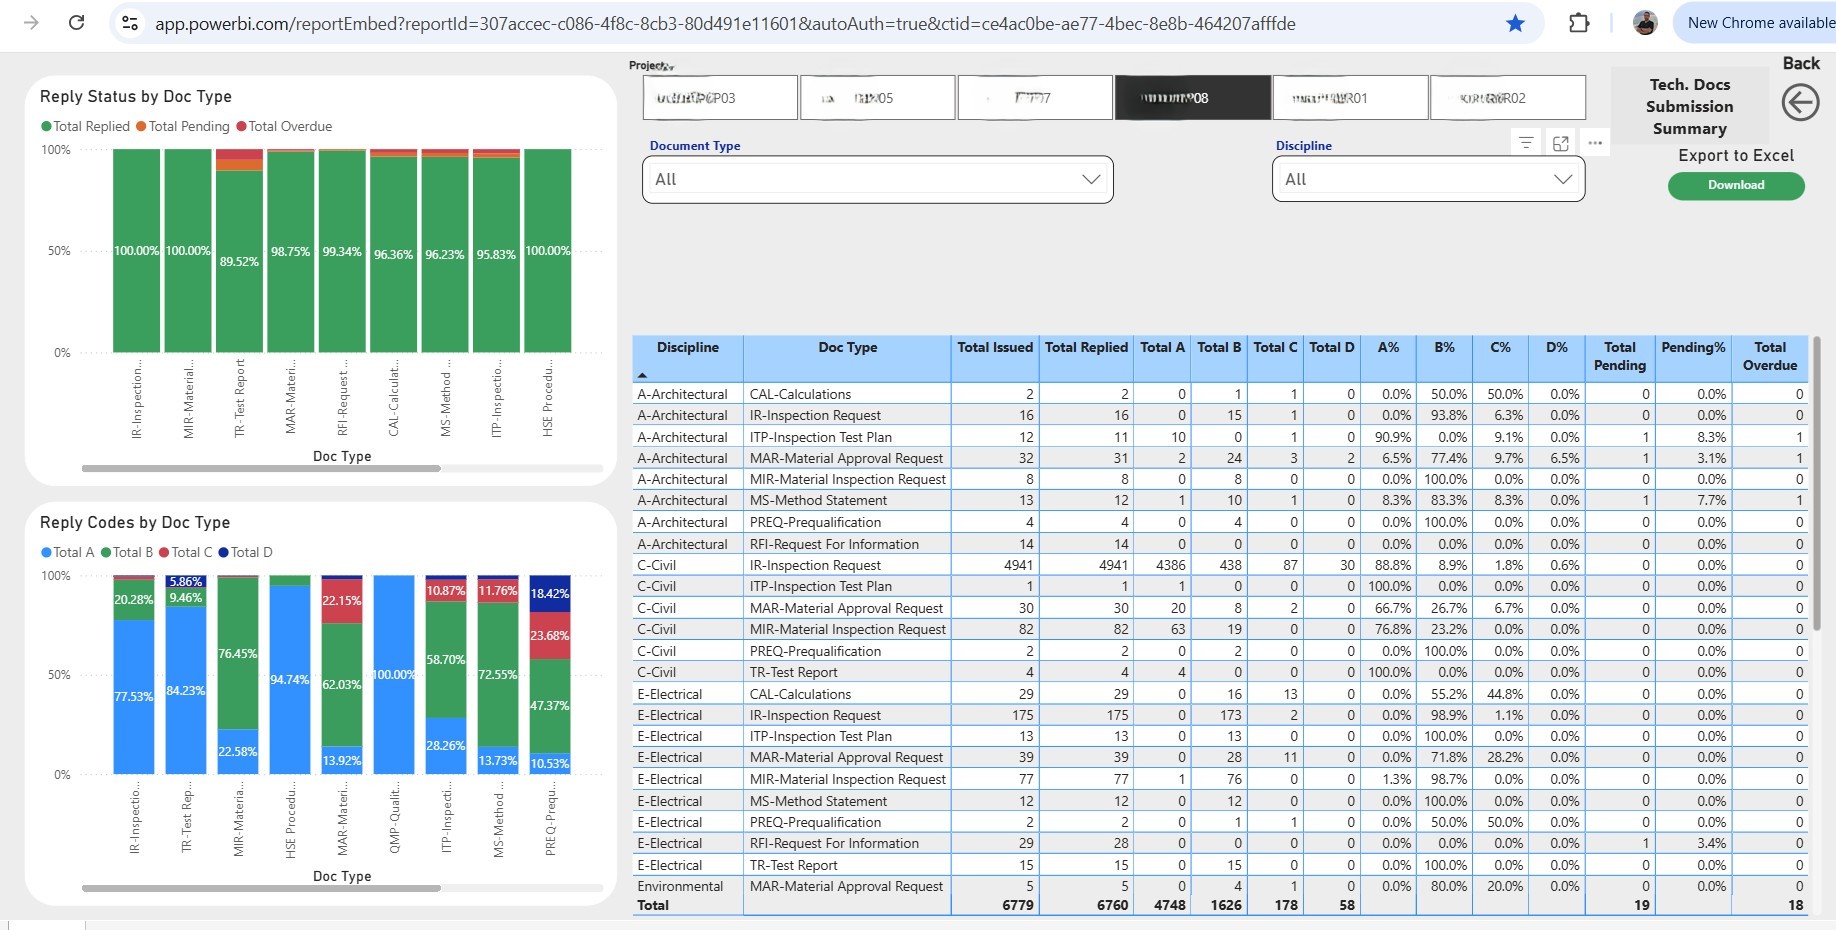Bookmark page using the star icon
The image size is (1836, 930).
[1515, 23]
